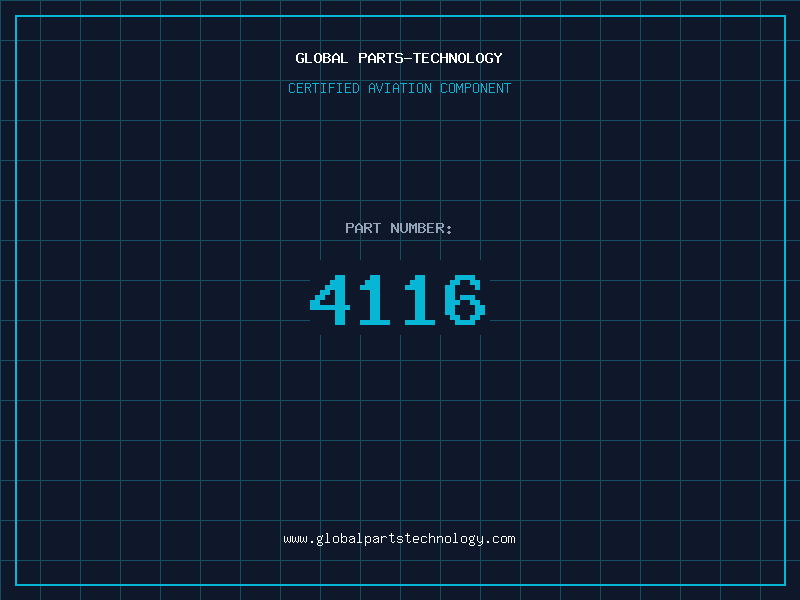Screen dimensions: 800x600
Task: Click the PART NUMBER: label
Action: [x=399, y=228]
